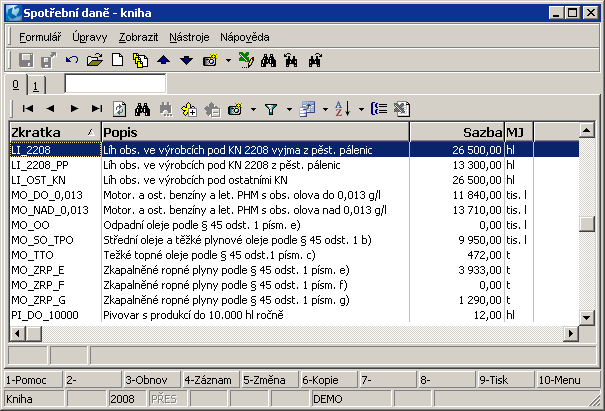Click 6-Kopie function key button

(329, 380)
